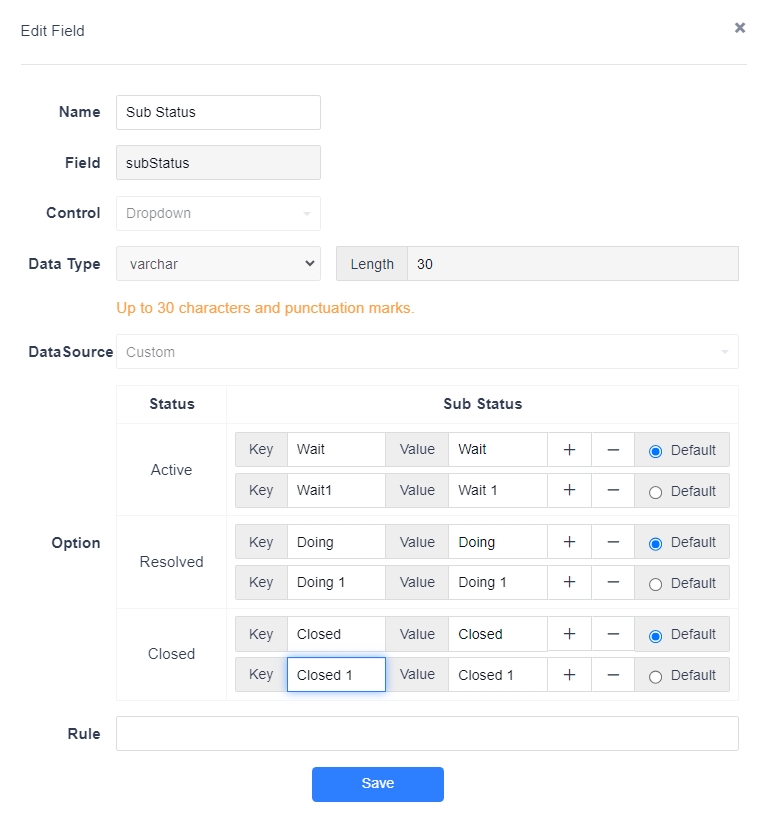The image size is (767, 831).
Task: Add option row after the Doing entry
Action: [x=569, y=542]
